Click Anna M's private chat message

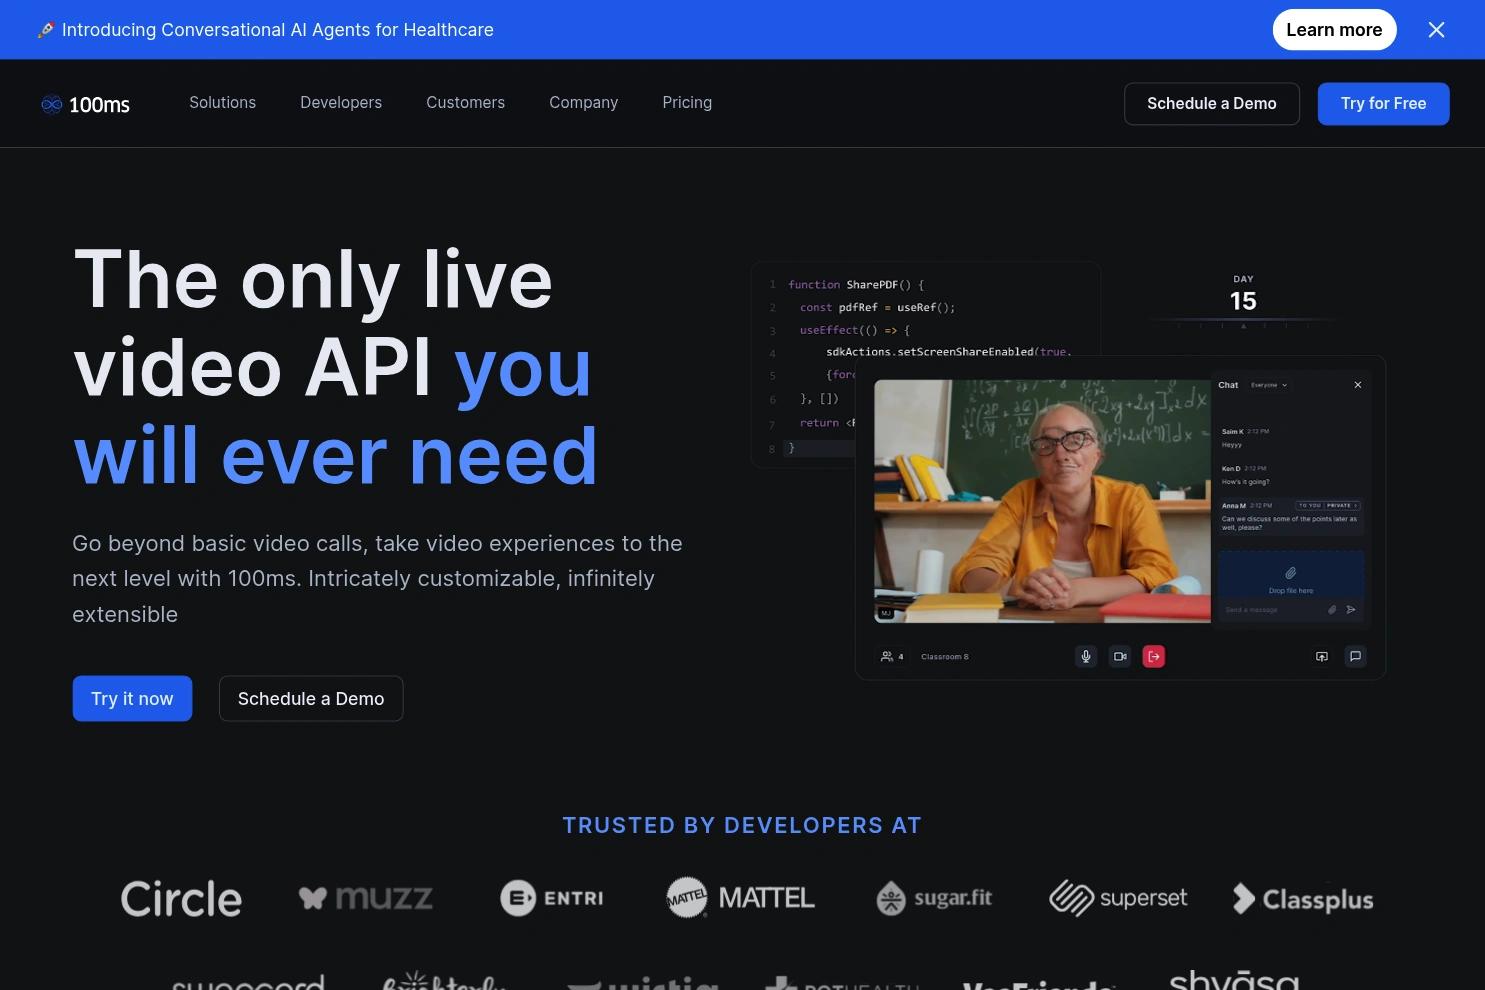[1290, 516]
